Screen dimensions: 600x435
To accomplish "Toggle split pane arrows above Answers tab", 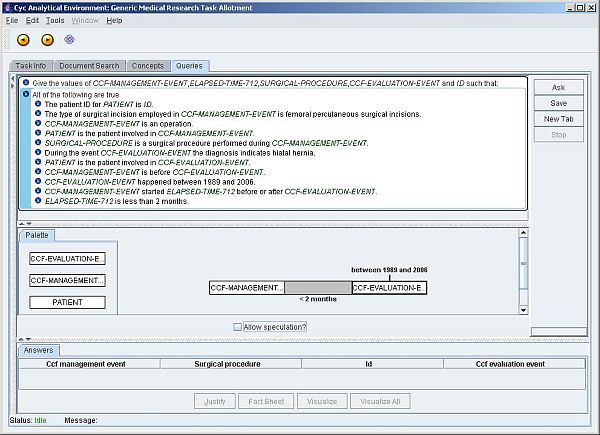I will click(x=24, y=339).
